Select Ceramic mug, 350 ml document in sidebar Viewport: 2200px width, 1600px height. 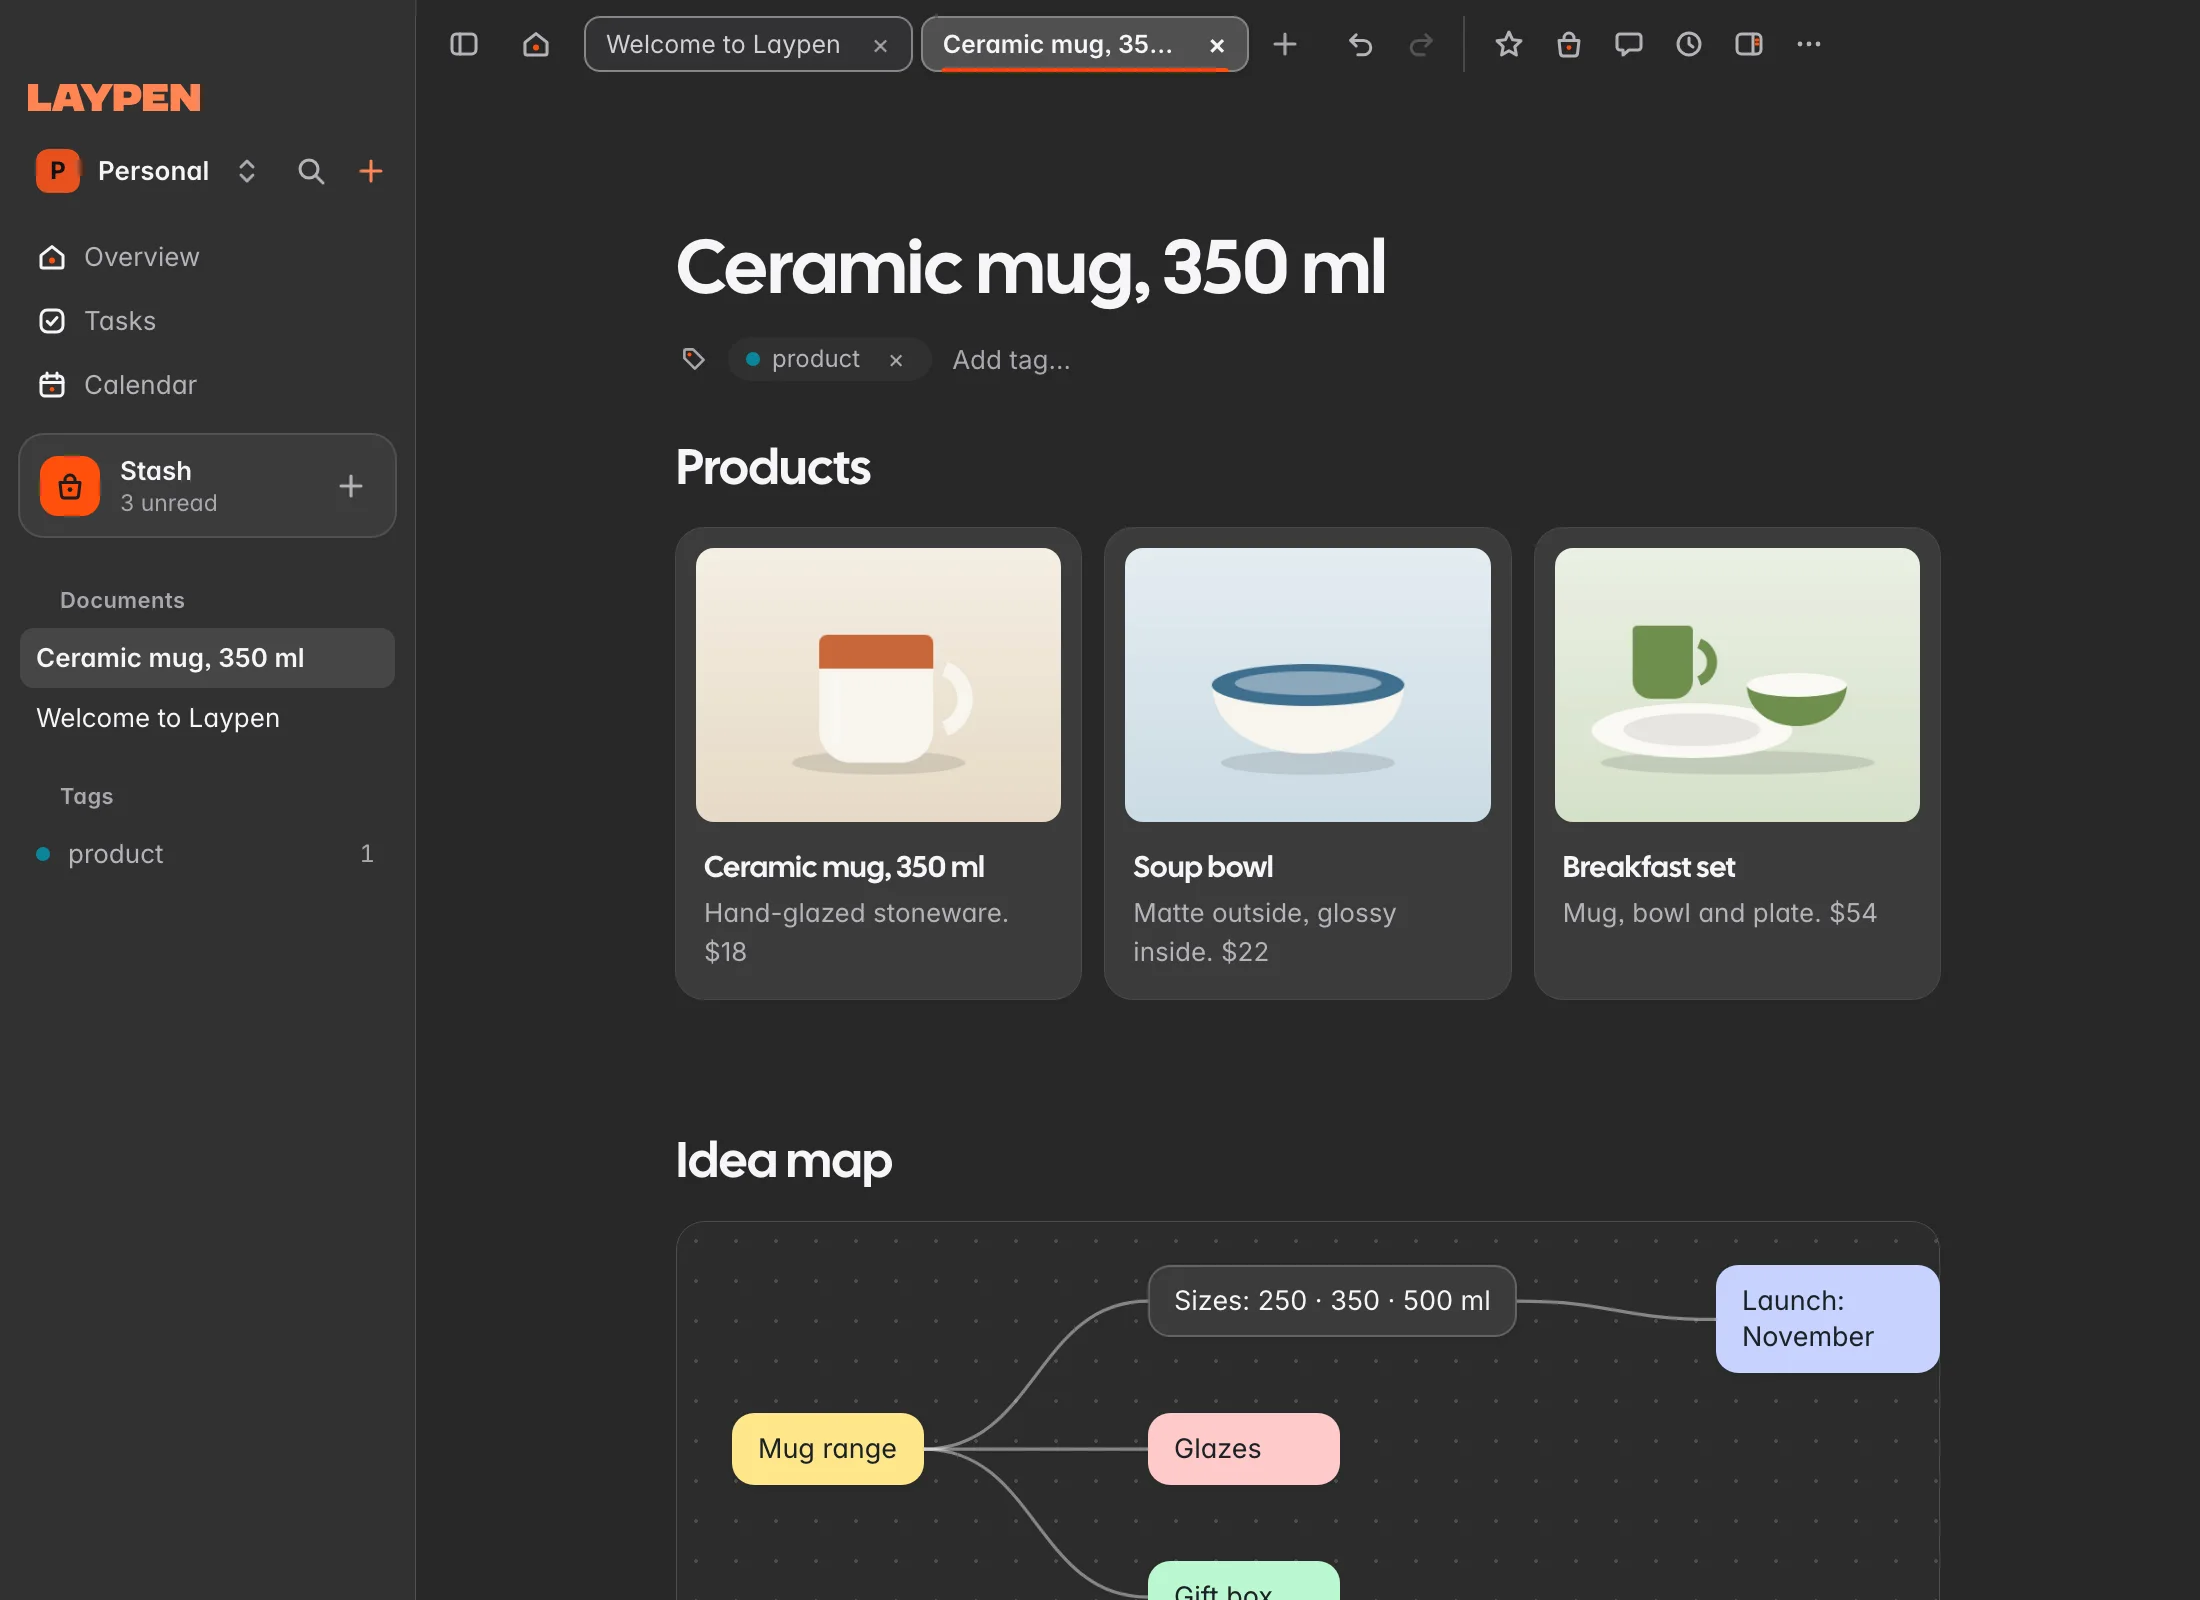208,658
